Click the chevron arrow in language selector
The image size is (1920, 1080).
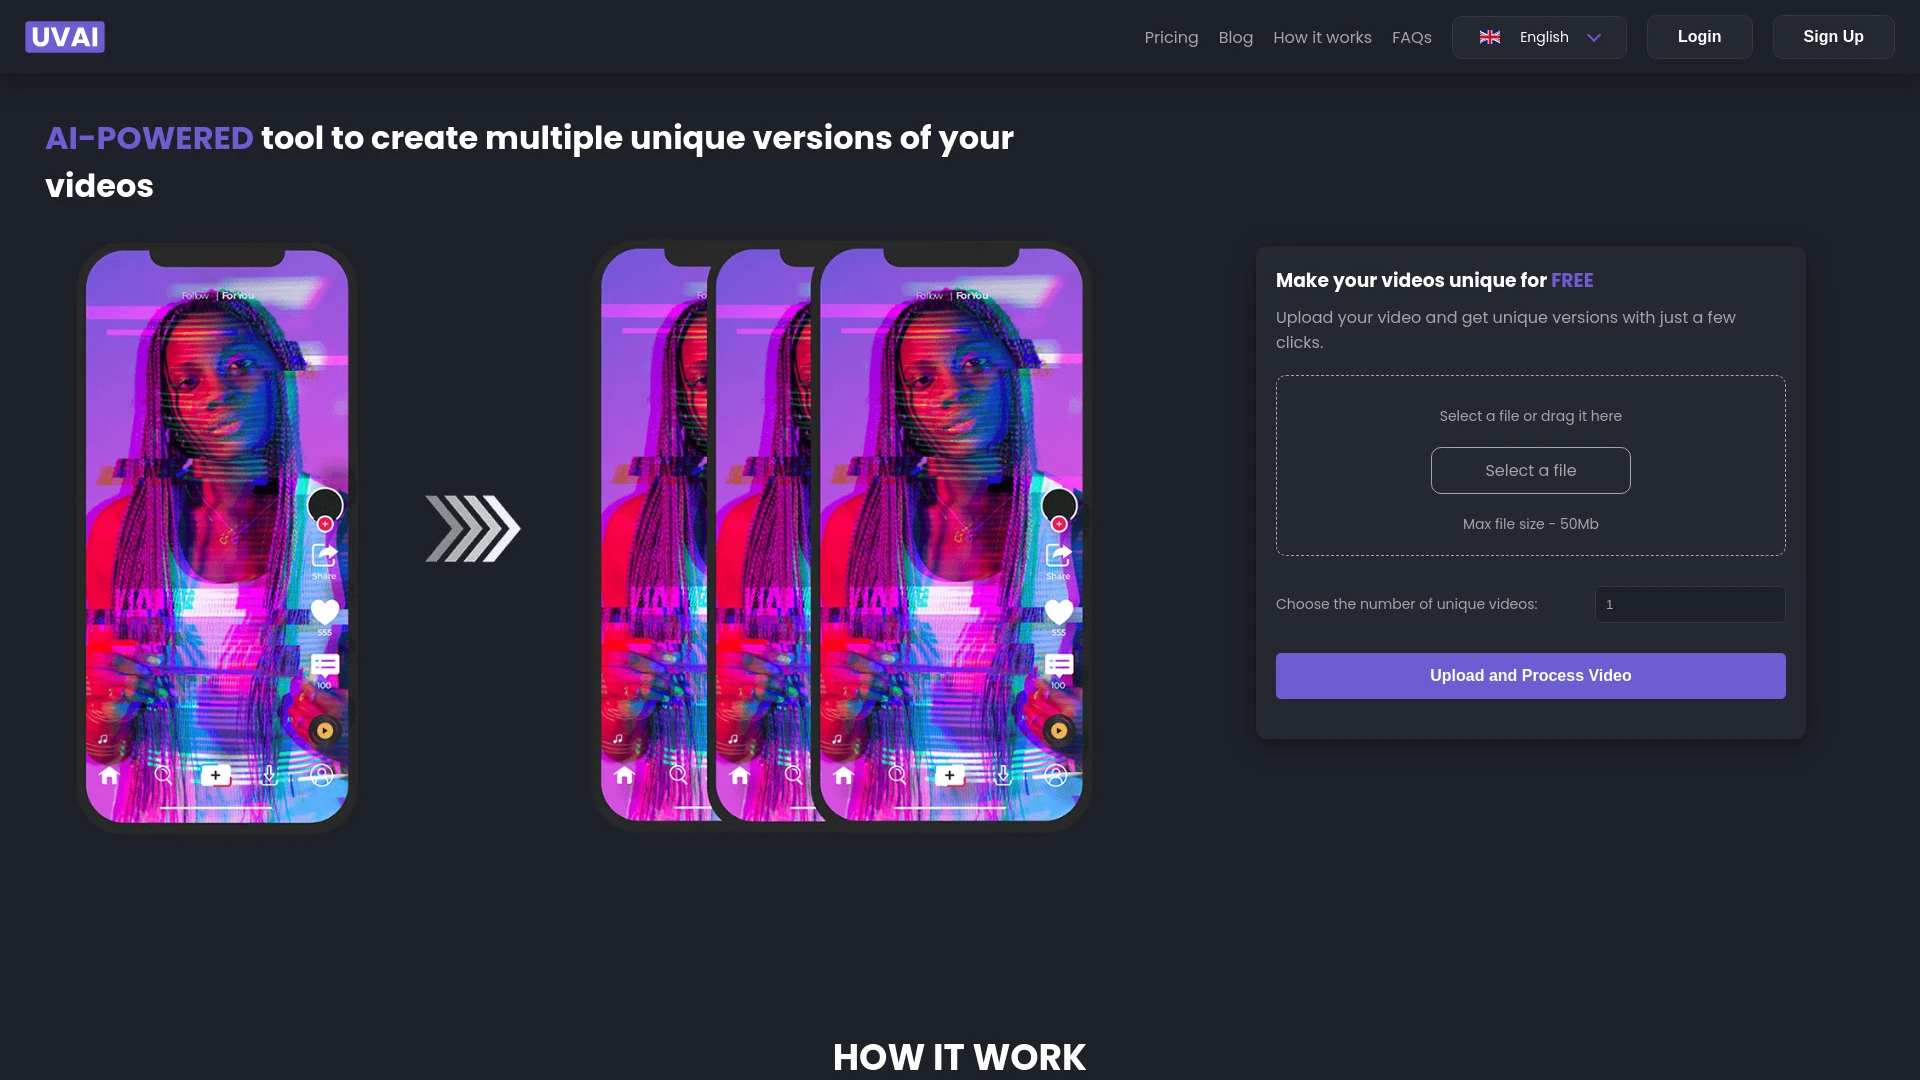[1594, 37]
